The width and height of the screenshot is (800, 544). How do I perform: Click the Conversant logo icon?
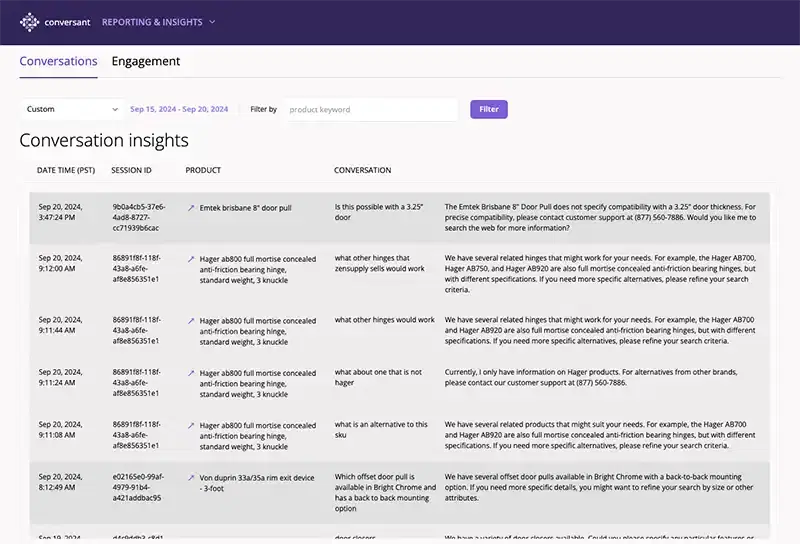click(x=30, y=22)
